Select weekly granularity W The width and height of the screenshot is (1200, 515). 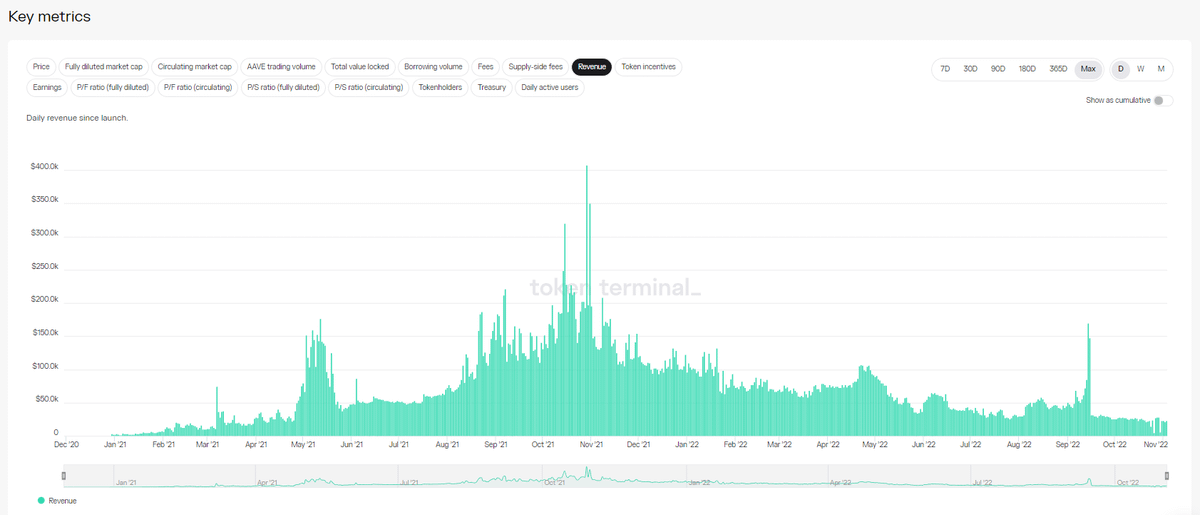pyautogui.click(x=1140, y=69)
